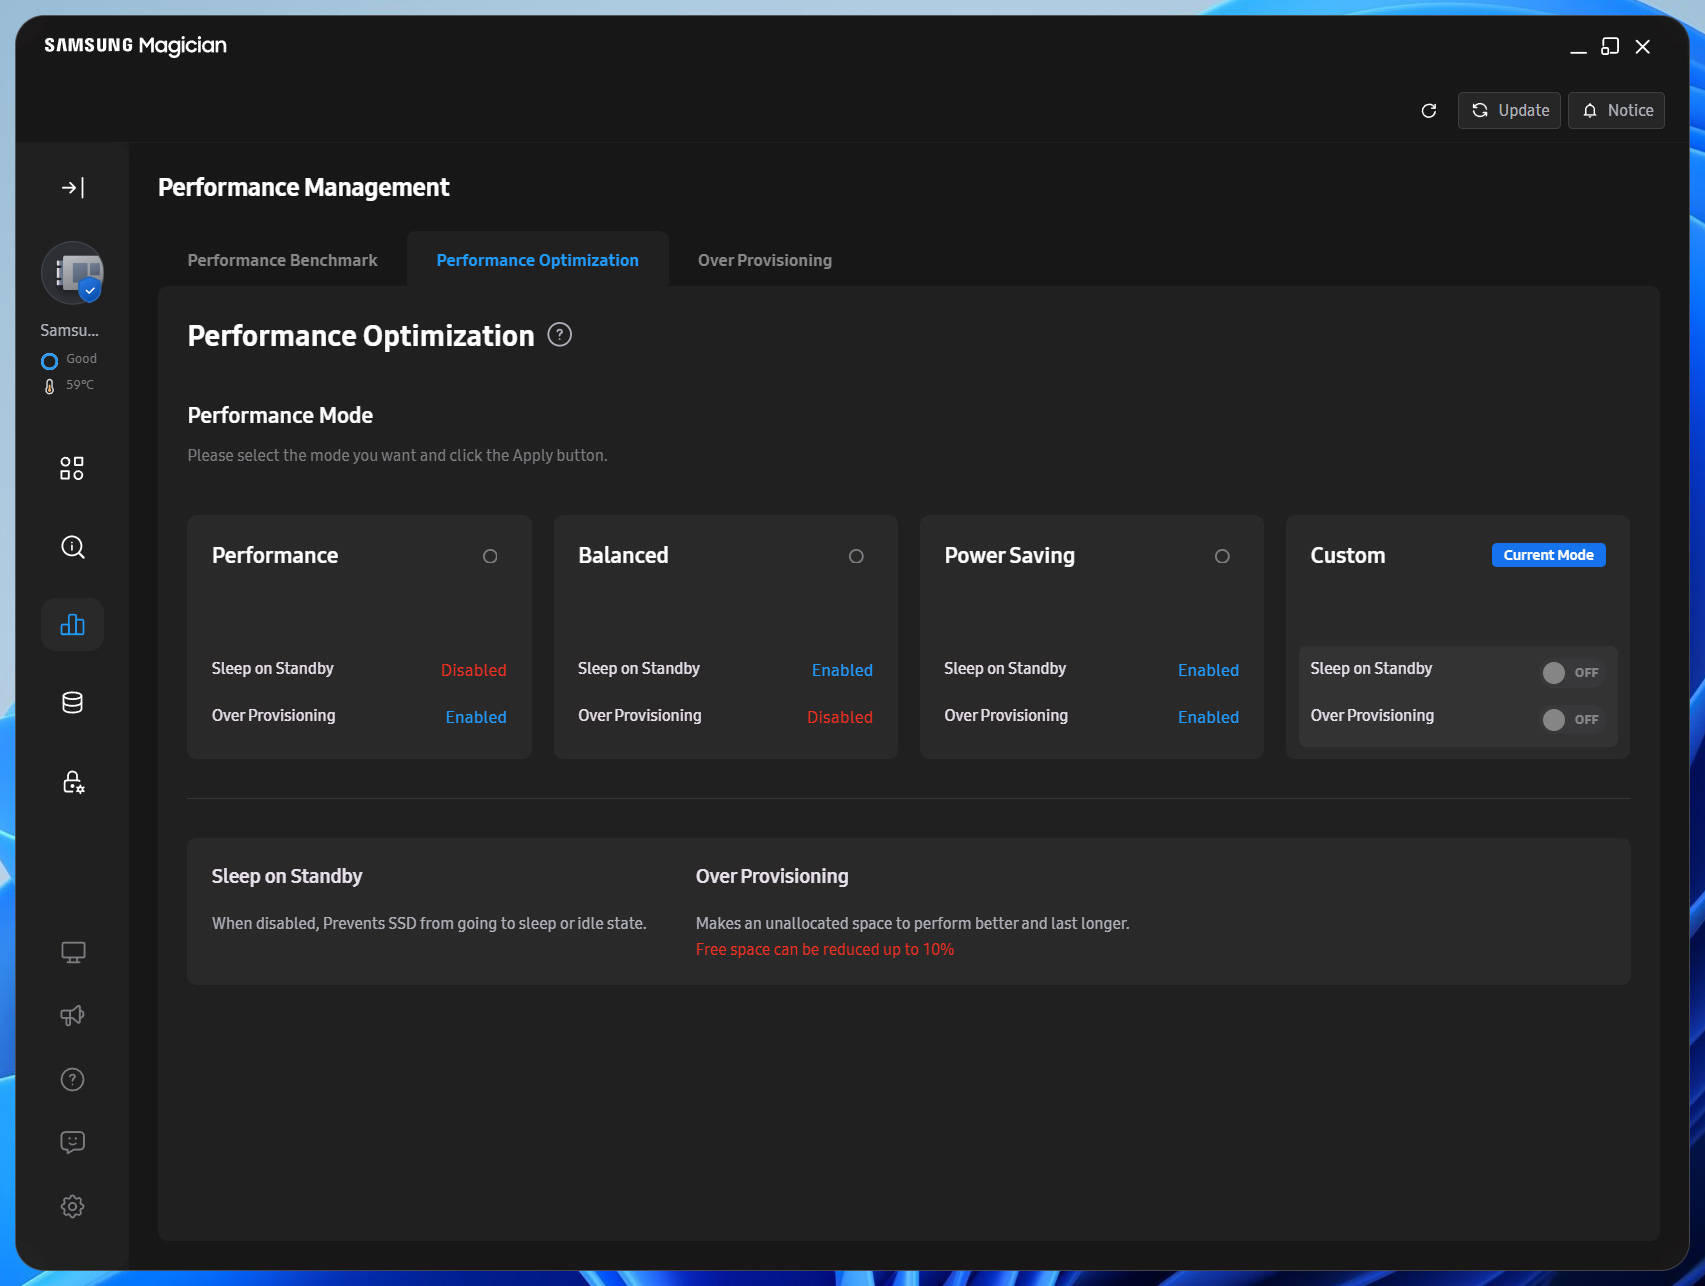
Task: Open the feedback smiley chat icon
Action: 73,1142
